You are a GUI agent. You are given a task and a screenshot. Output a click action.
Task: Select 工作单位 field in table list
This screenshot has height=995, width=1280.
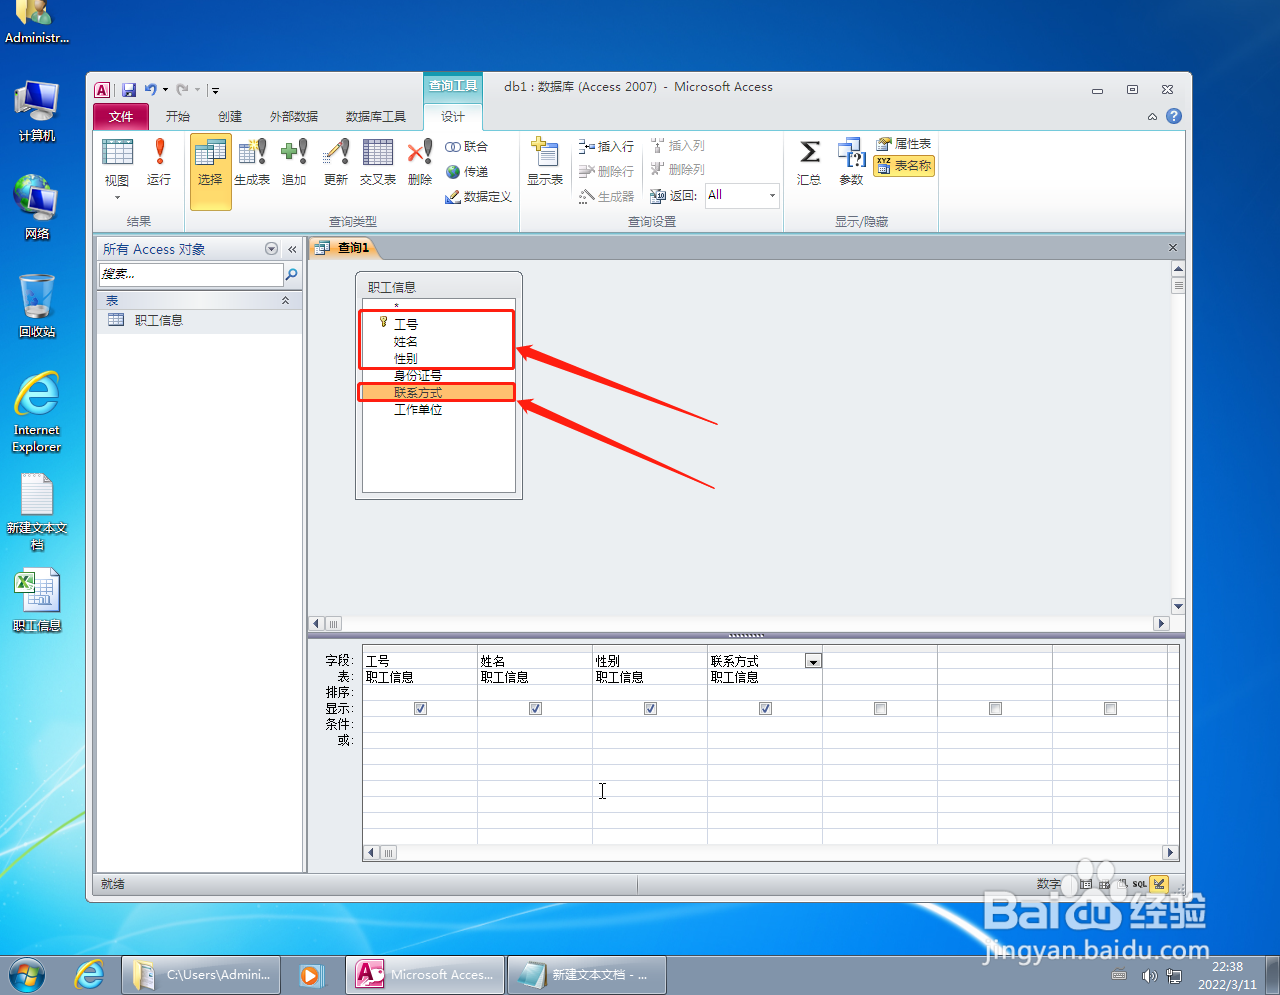point(417,409)
